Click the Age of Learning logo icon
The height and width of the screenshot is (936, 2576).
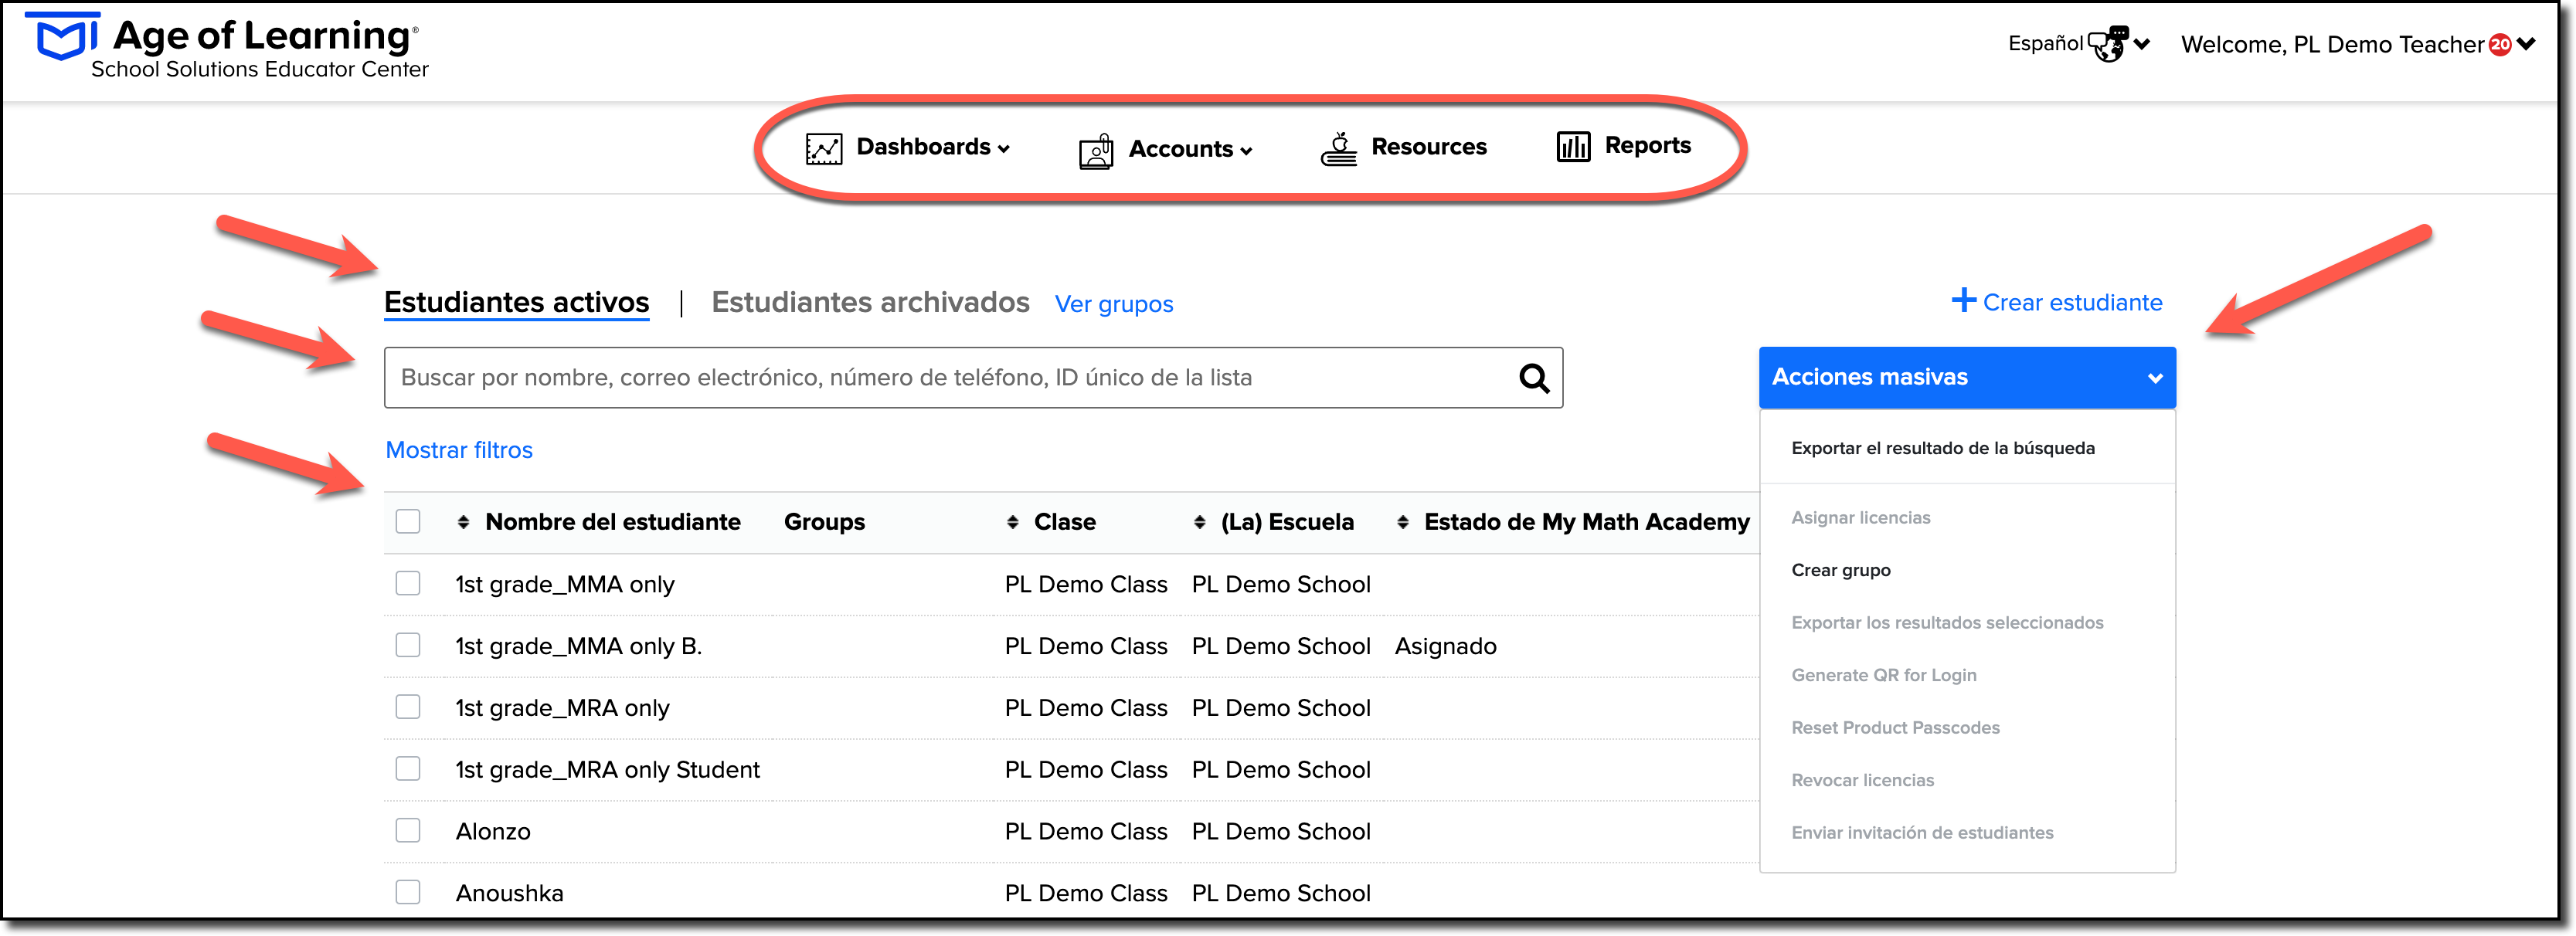tap(62, 37)
